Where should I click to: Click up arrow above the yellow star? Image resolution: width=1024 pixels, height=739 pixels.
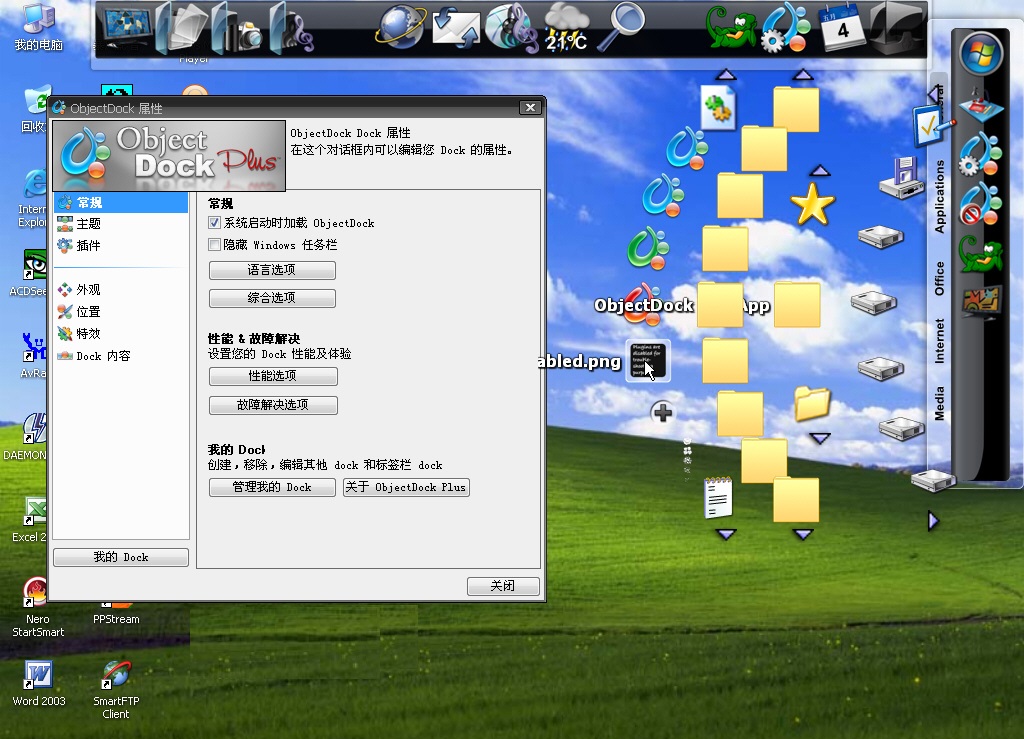(x=819, y=171)
